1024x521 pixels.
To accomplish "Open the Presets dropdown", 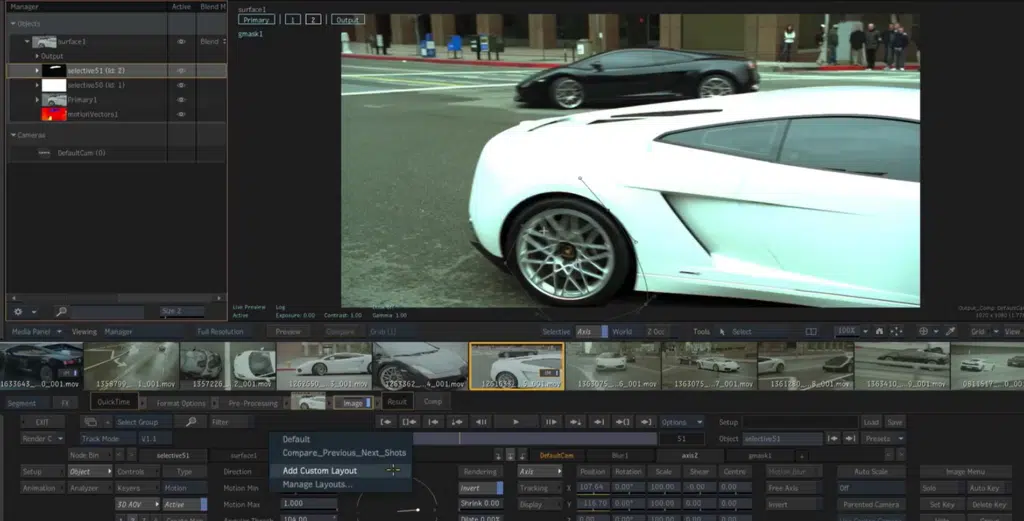I will coord(884,439).
